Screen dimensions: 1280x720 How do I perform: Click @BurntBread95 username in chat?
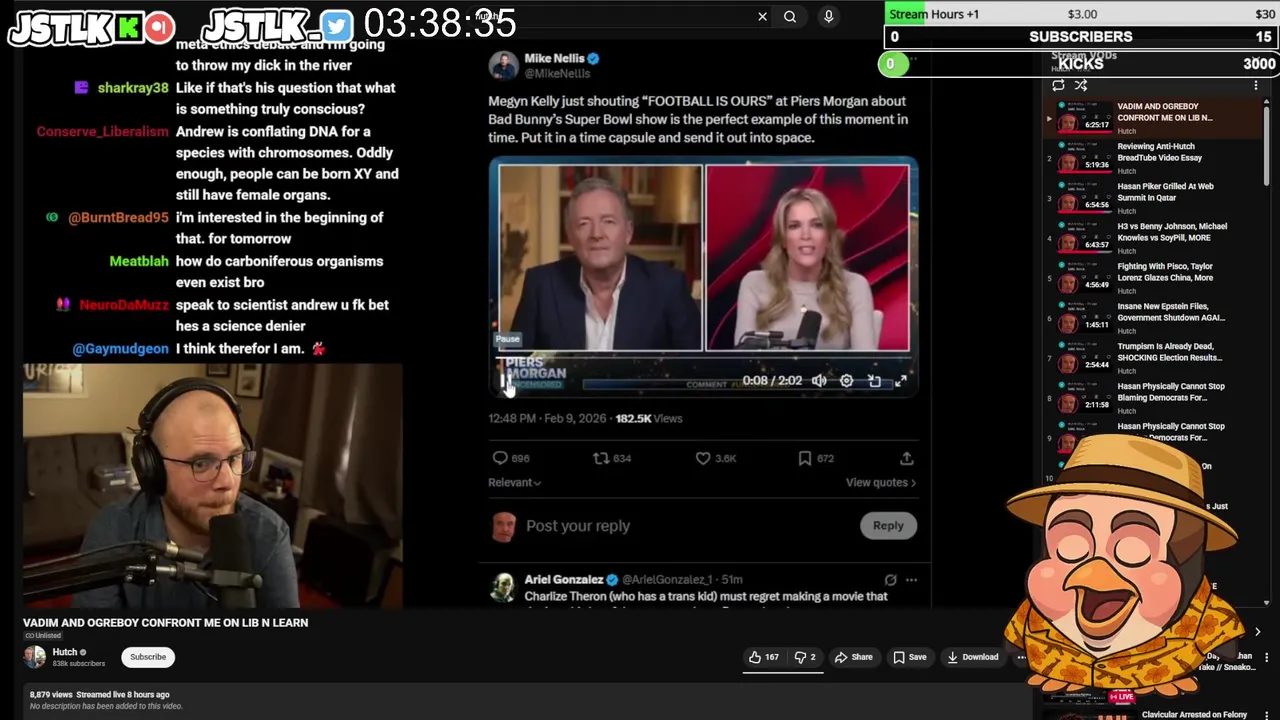pos(118,218)
